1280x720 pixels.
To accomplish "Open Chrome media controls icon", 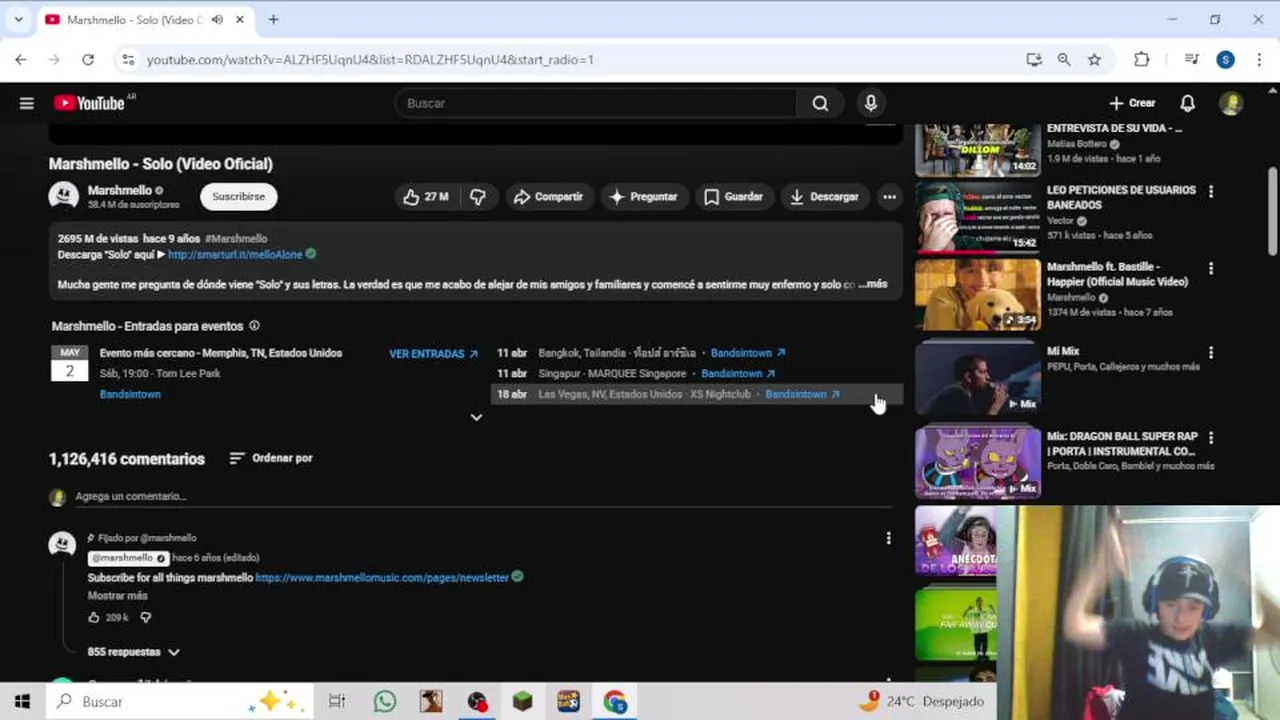I will (x=1191, y=60).
